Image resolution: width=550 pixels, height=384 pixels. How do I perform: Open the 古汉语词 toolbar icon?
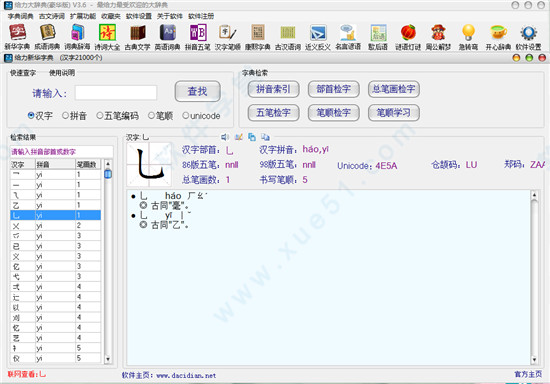pyautogui.click(x=288, y=37)
